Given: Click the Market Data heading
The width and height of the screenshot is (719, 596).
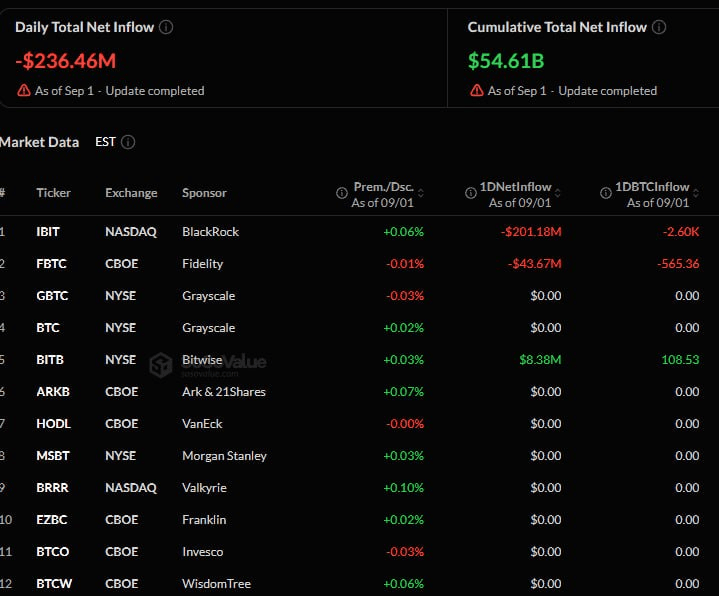Looking at the screenshot, I should coord(39,142).
